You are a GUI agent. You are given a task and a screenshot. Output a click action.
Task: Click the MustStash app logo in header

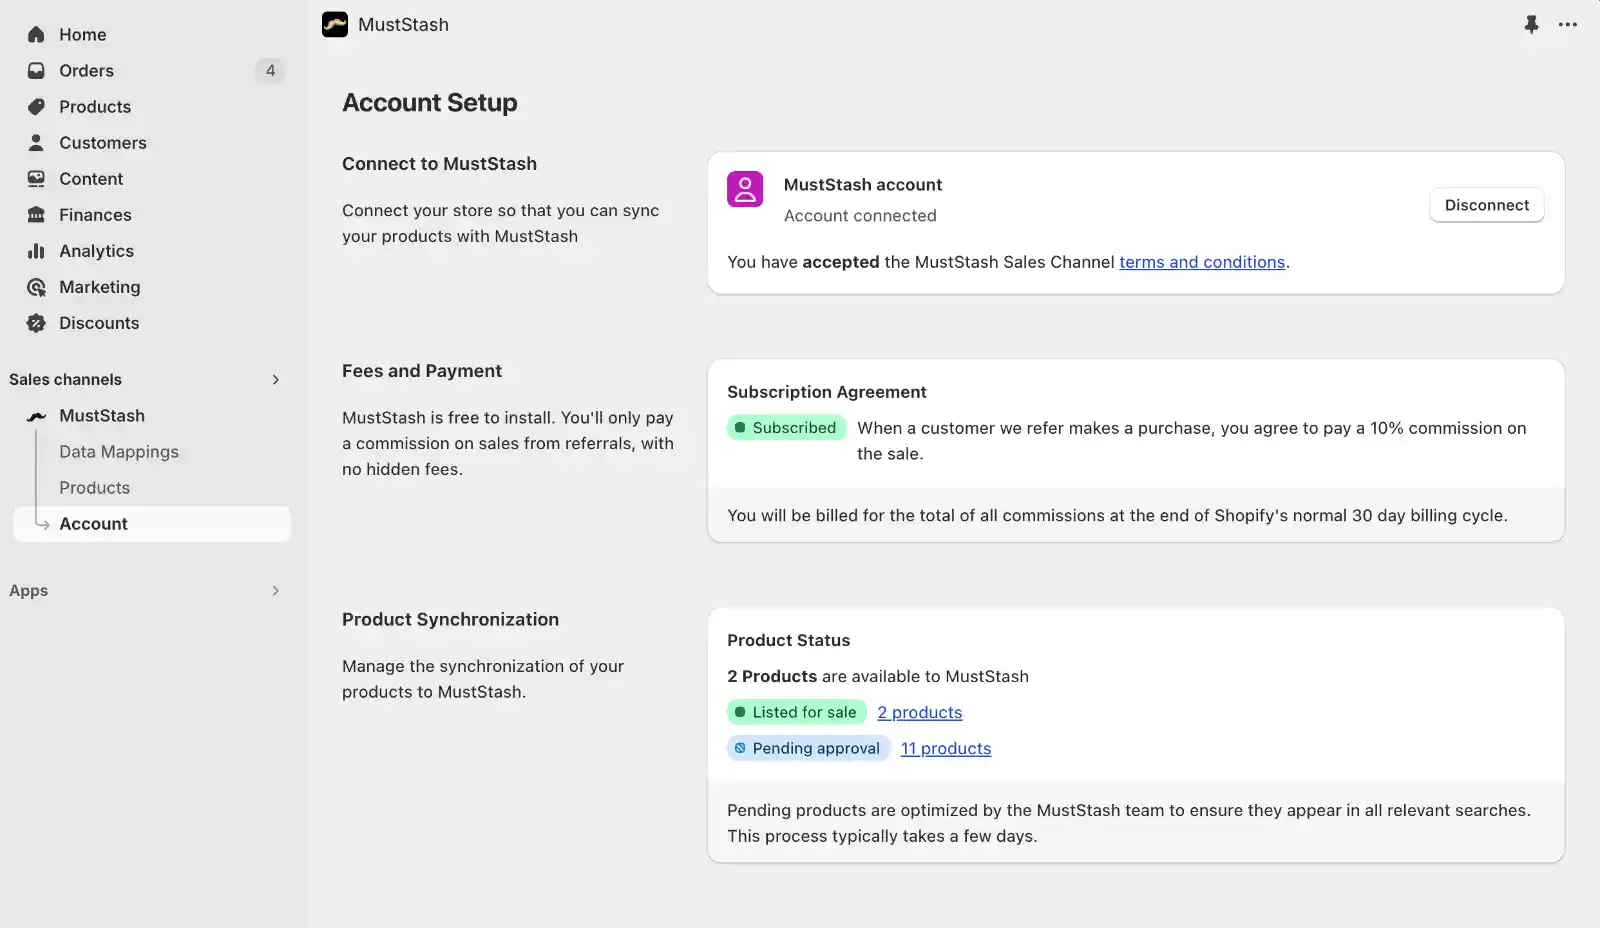335,24
